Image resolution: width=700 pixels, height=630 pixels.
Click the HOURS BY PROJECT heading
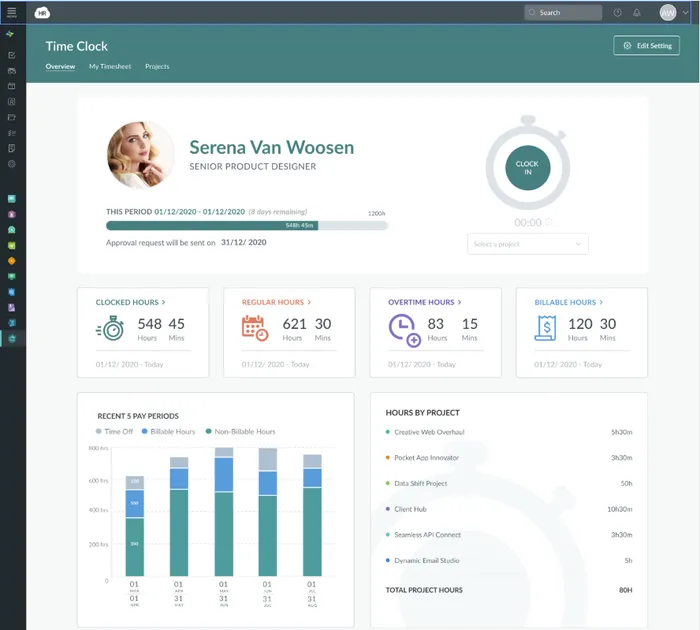[422, 413]
